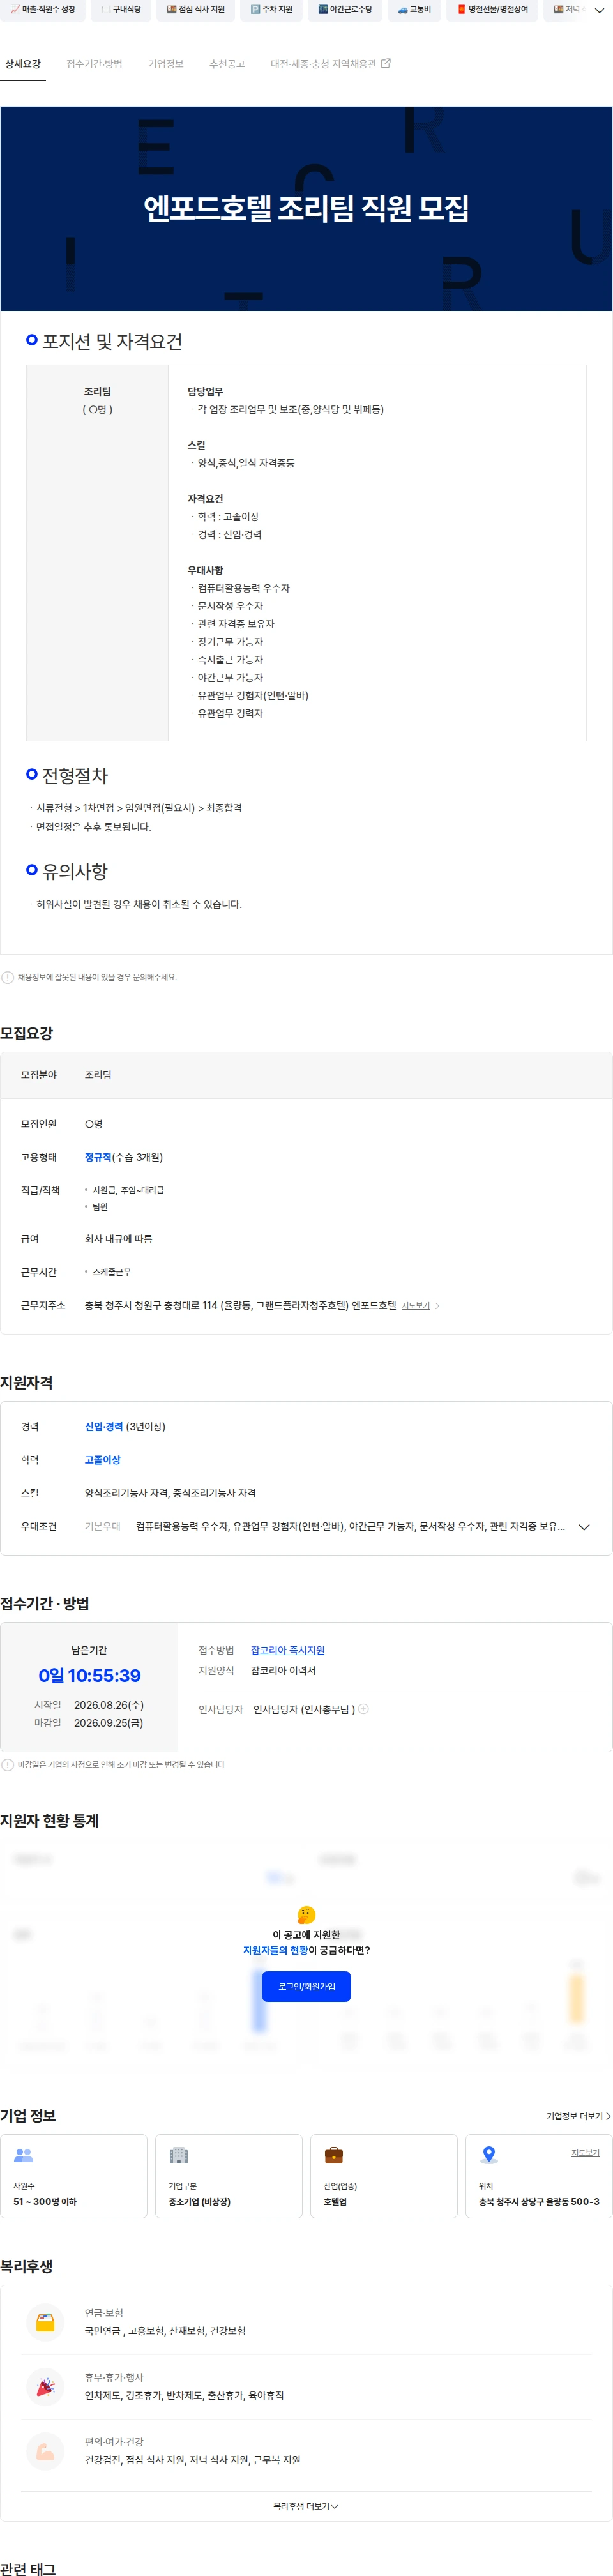Open the 추천공고 tab
The image size is (613, 2576).
point(227,64)
